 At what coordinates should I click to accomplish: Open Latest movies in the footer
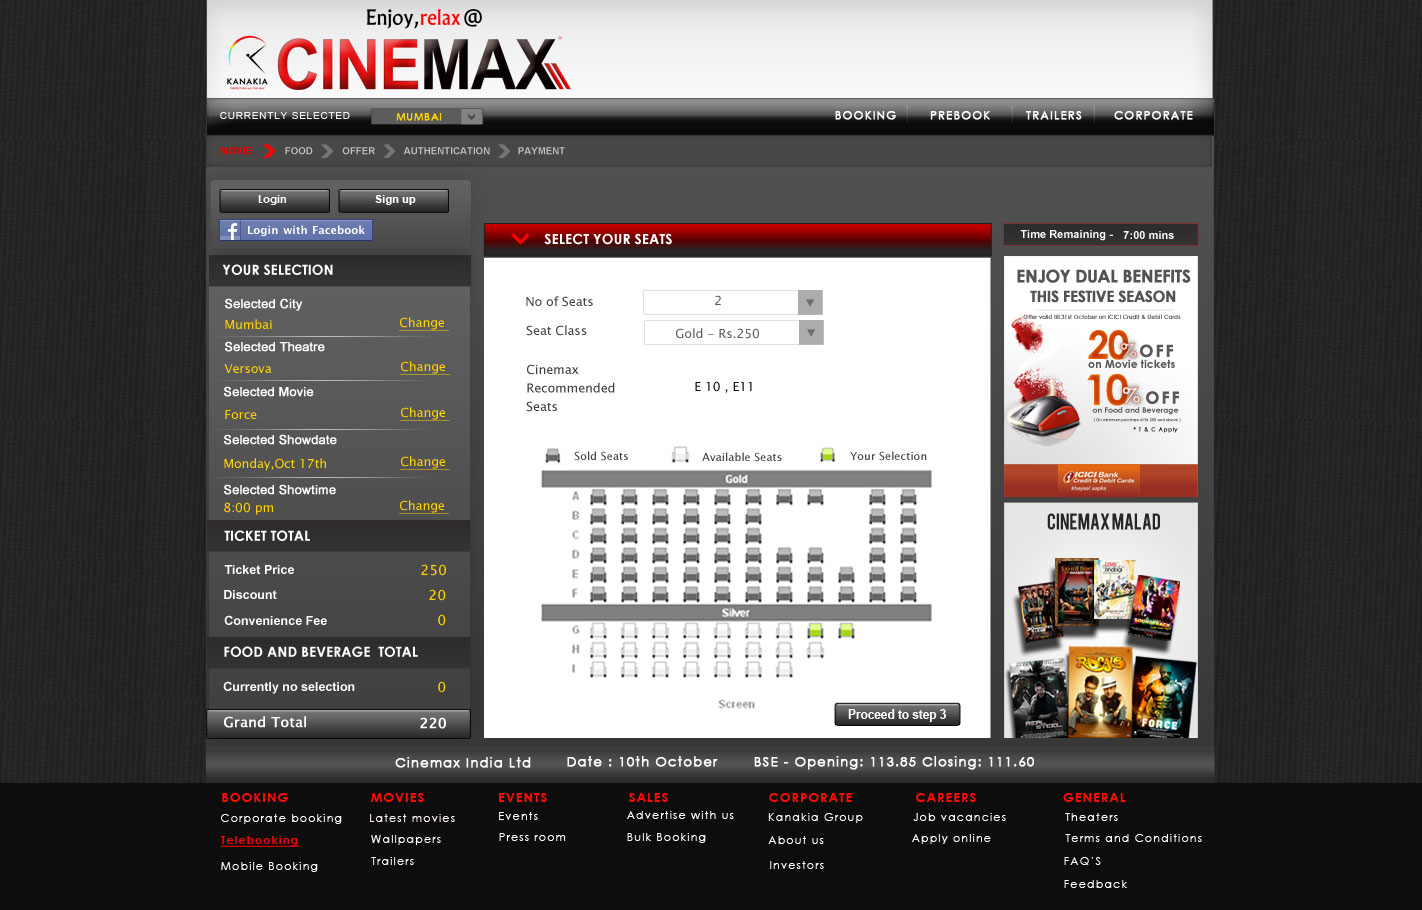412,818
